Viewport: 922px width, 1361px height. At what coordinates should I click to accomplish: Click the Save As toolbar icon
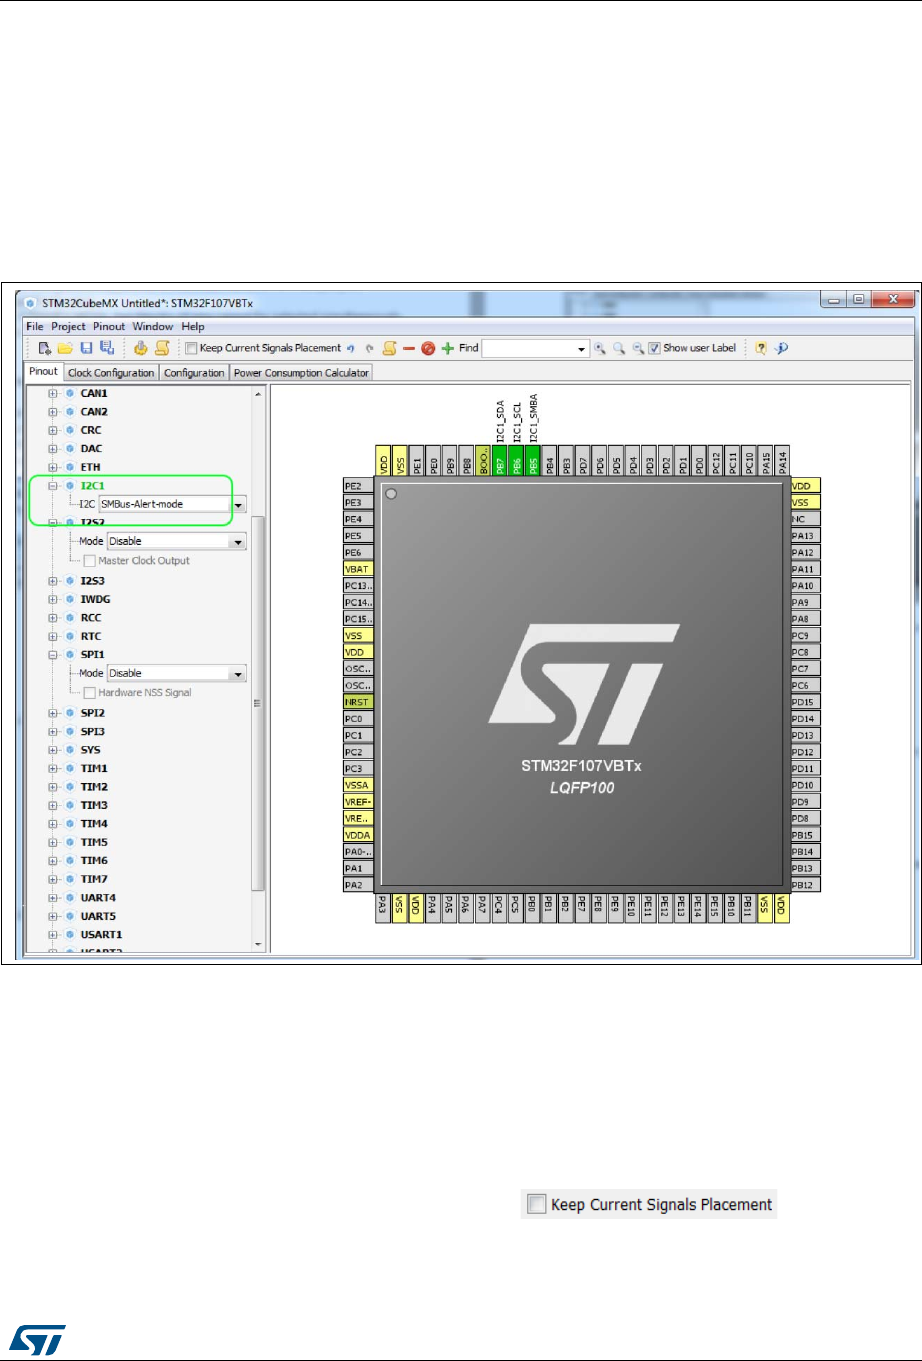tap(106, 348)
